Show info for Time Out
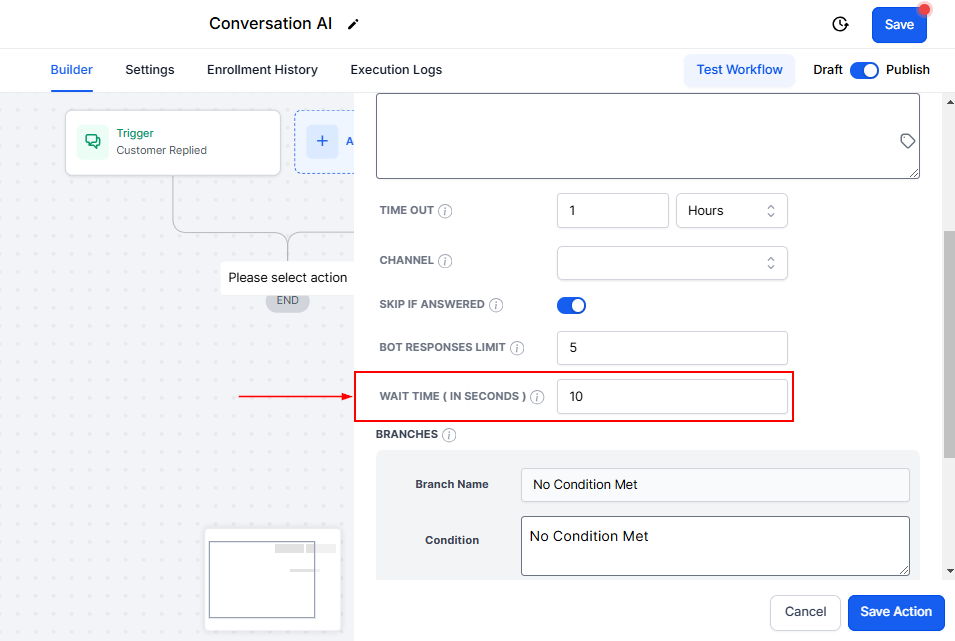 [445, 211]
